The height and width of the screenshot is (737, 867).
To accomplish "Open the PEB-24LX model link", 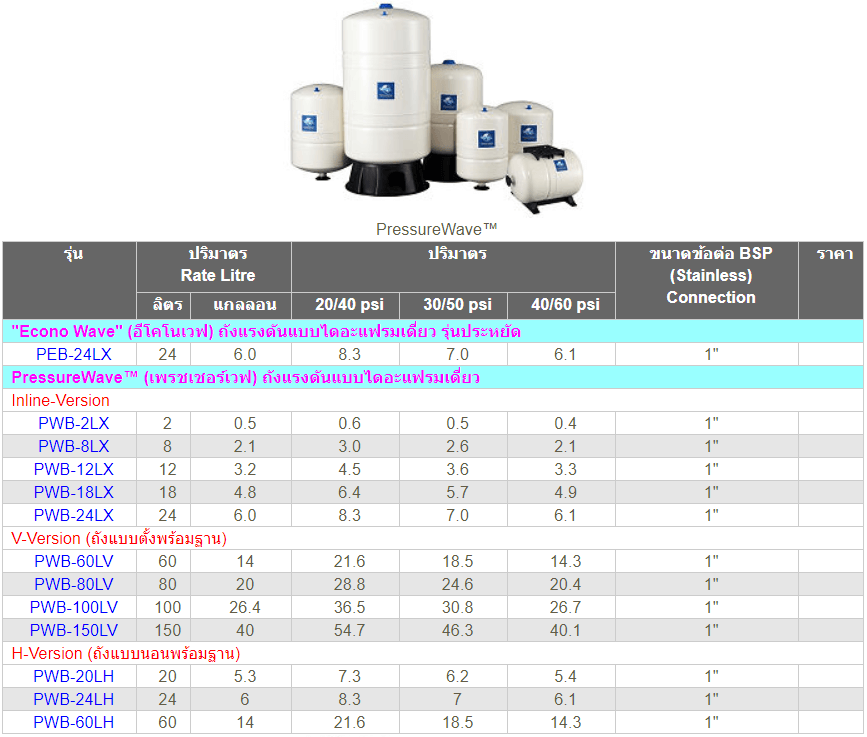I will point(73,354).
